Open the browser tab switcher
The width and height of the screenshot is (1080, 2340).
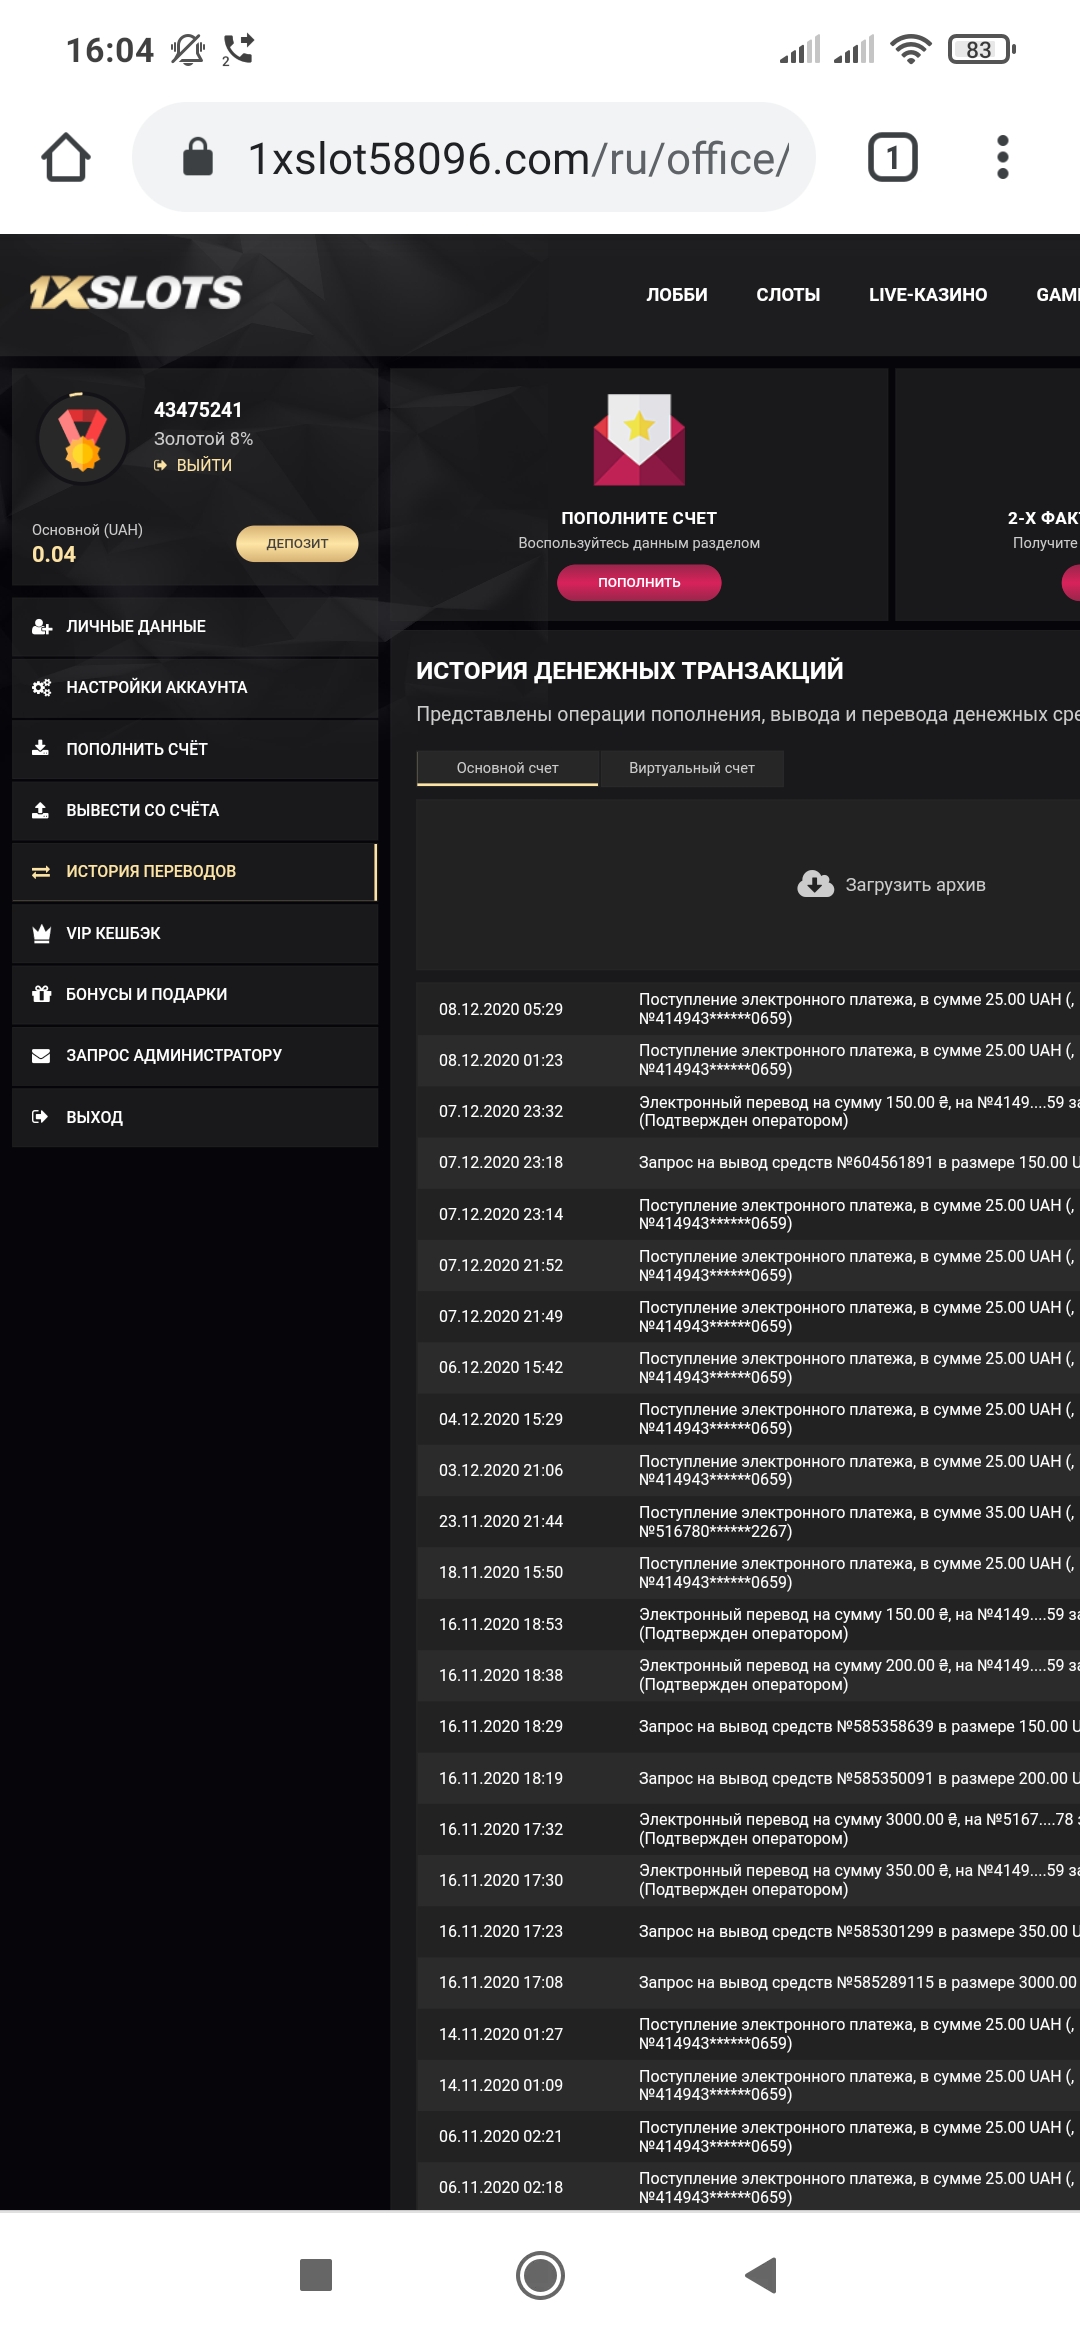click(892, 158)
